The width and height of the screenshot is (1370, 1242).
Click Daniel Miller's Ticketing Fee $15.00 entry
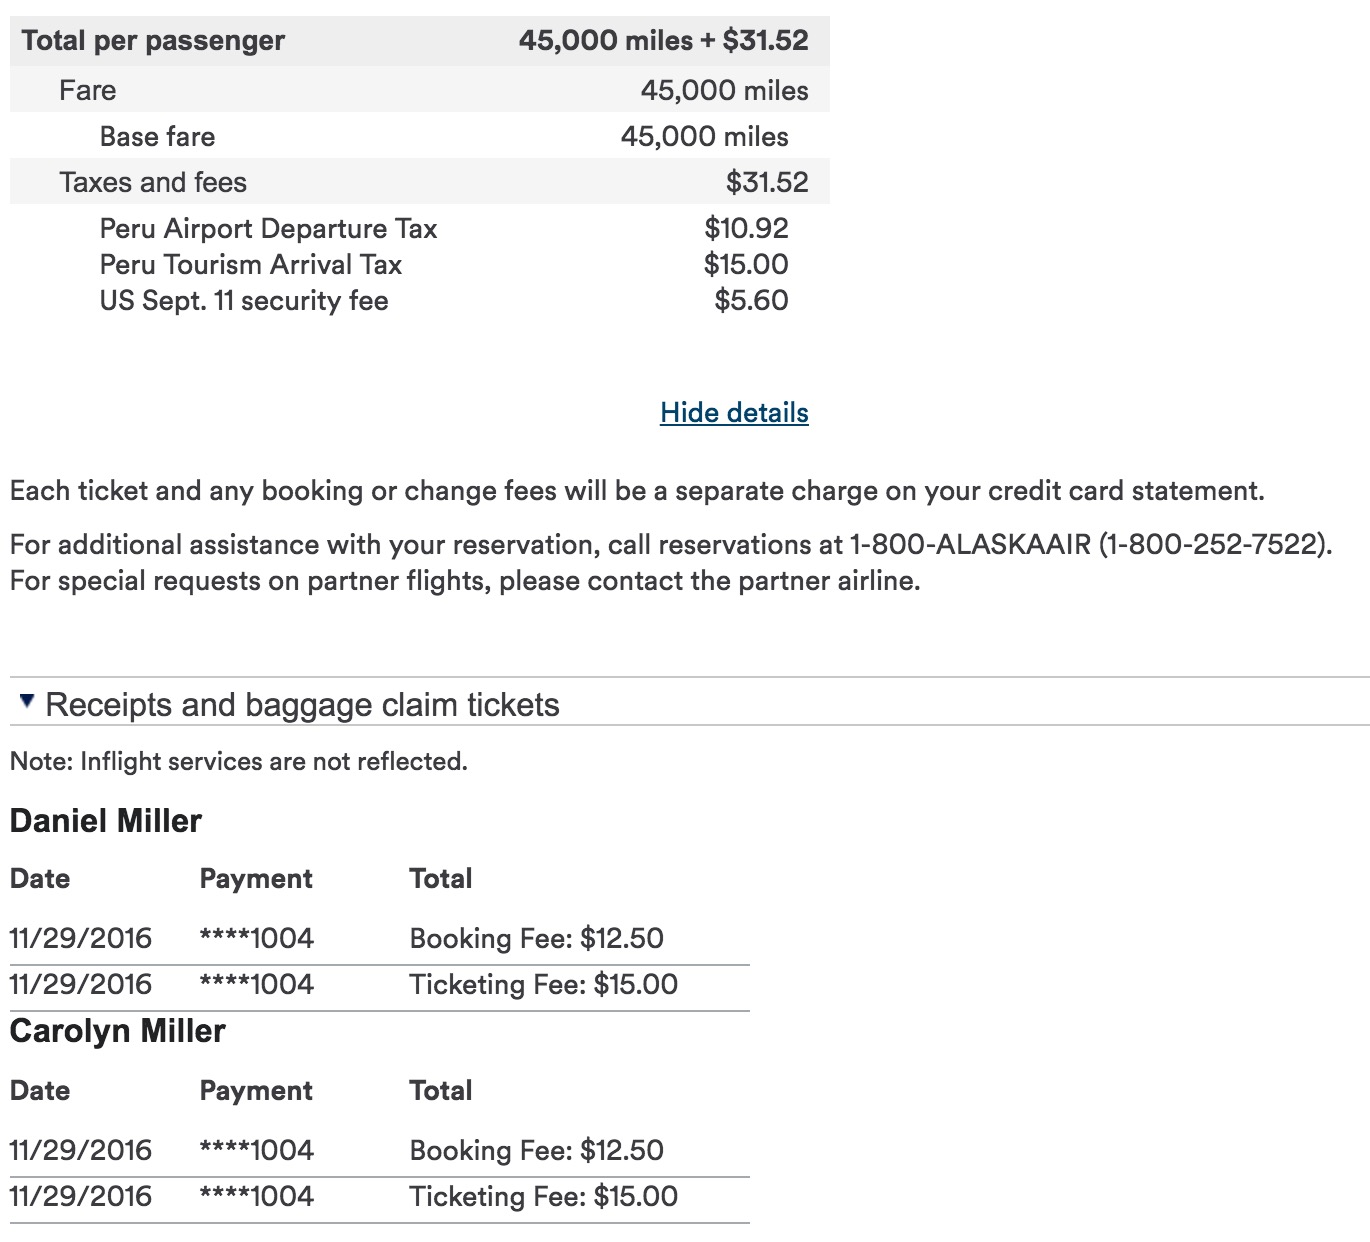tap(543, 984)
